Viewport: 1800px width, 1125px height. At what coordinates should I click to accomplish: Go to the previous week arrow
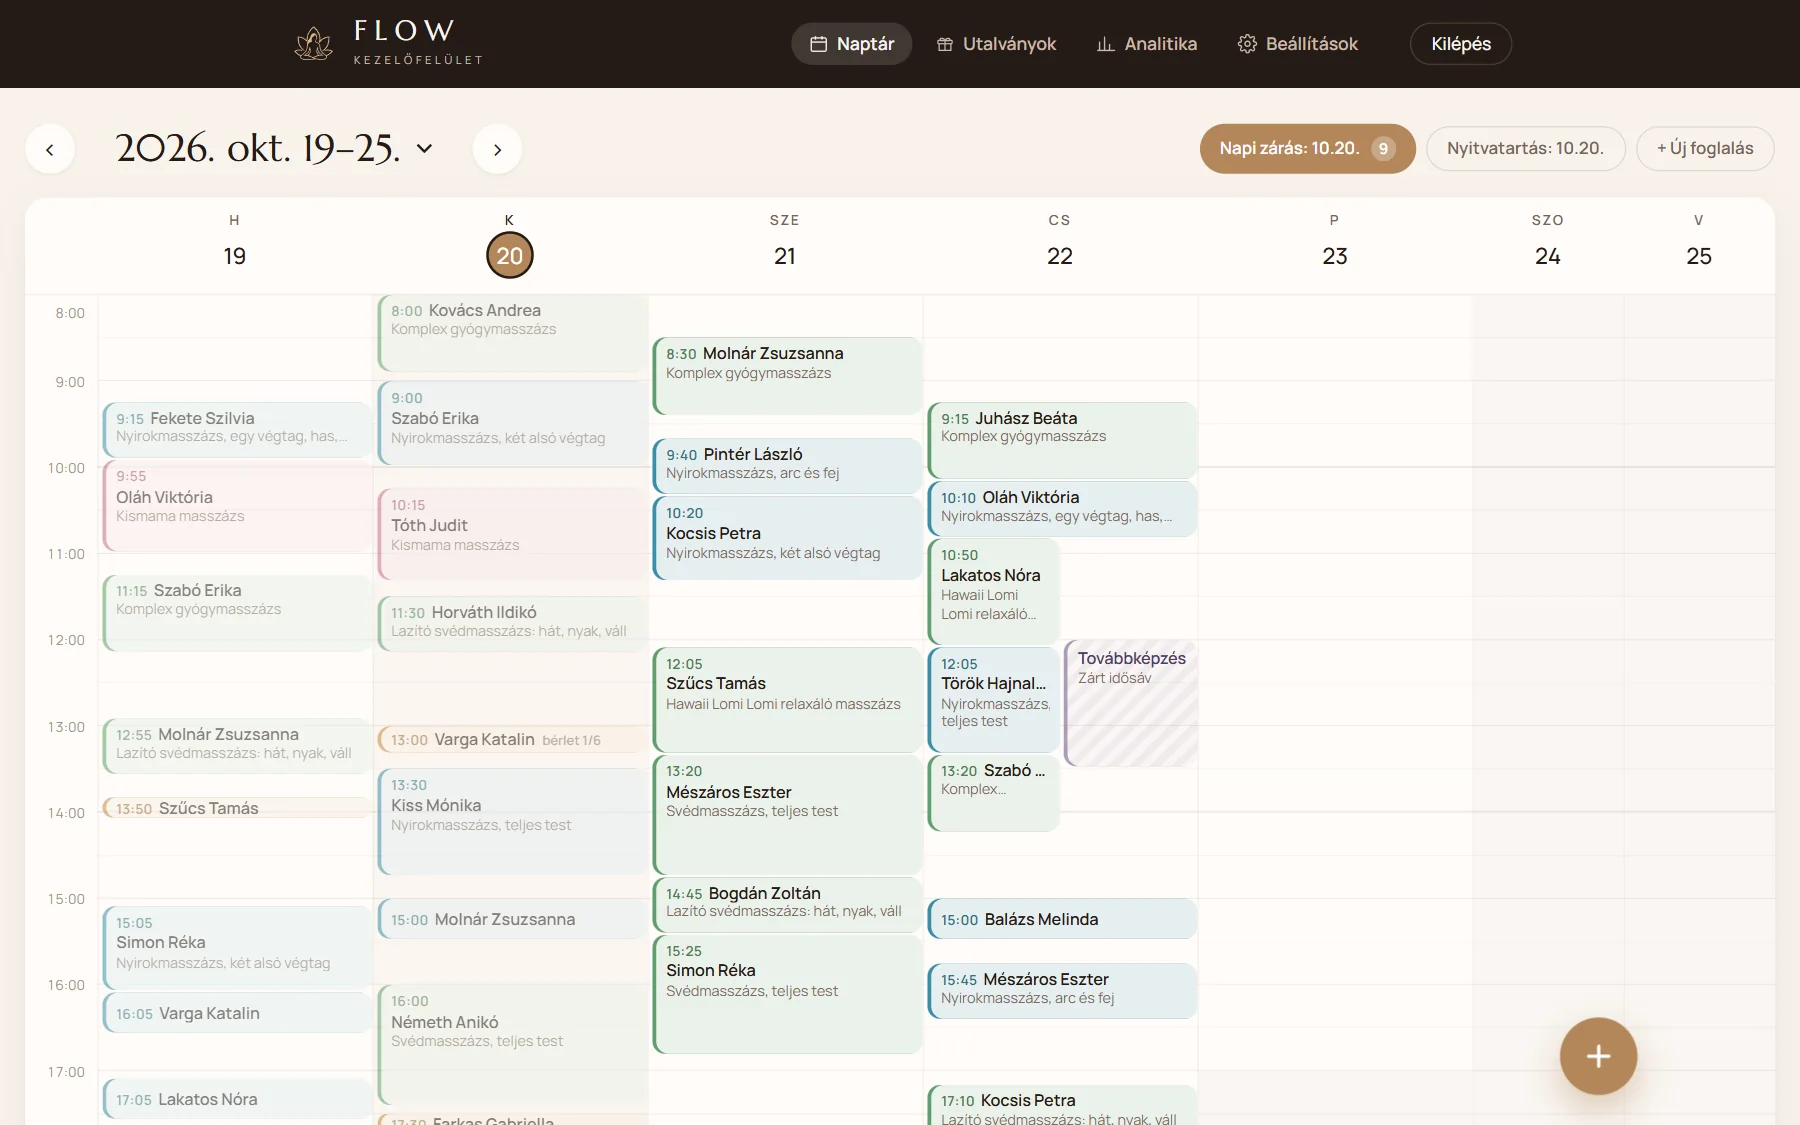[x=50, y=149]
